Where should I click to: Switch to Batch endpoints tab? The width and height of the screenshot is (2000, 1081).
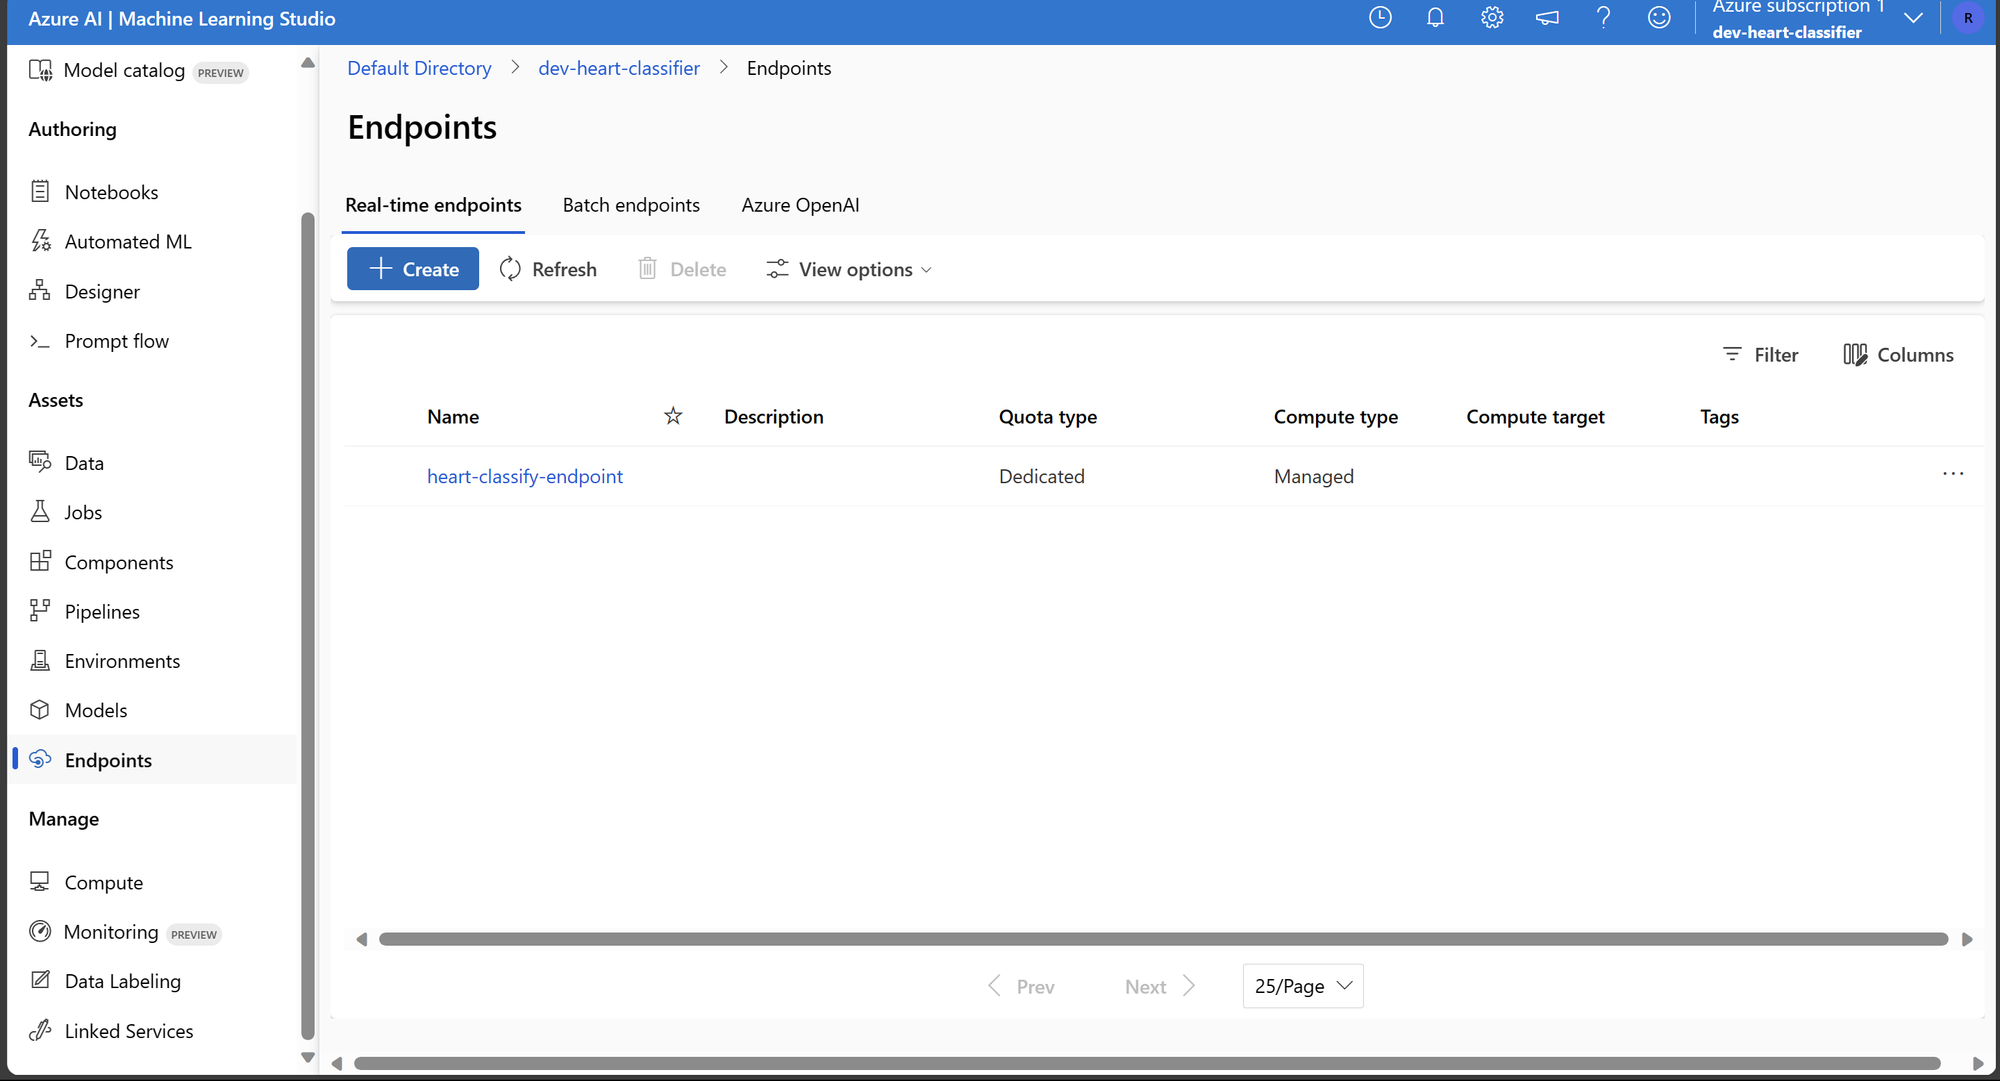[631, 205]
